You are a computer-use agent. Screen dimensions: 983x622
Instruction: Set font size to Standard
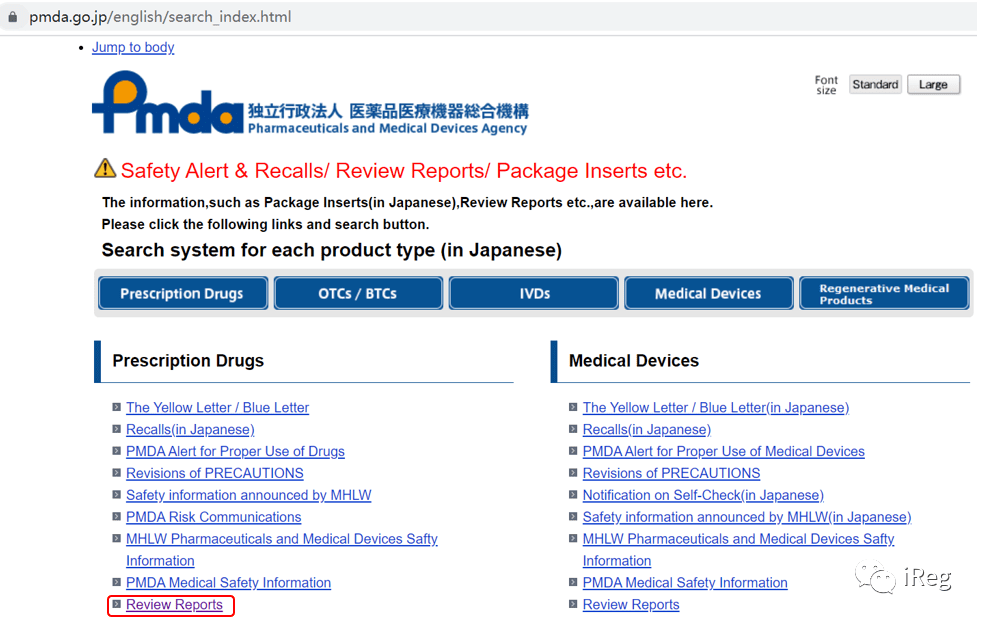875,85
